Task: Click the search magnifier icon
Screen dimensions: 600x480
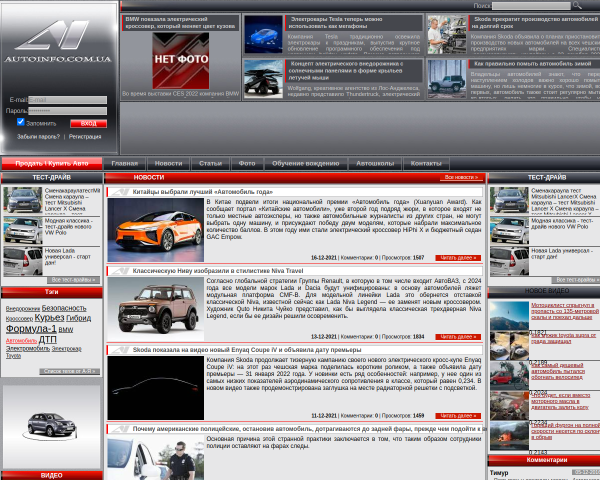Action: (x=577, y=5)
